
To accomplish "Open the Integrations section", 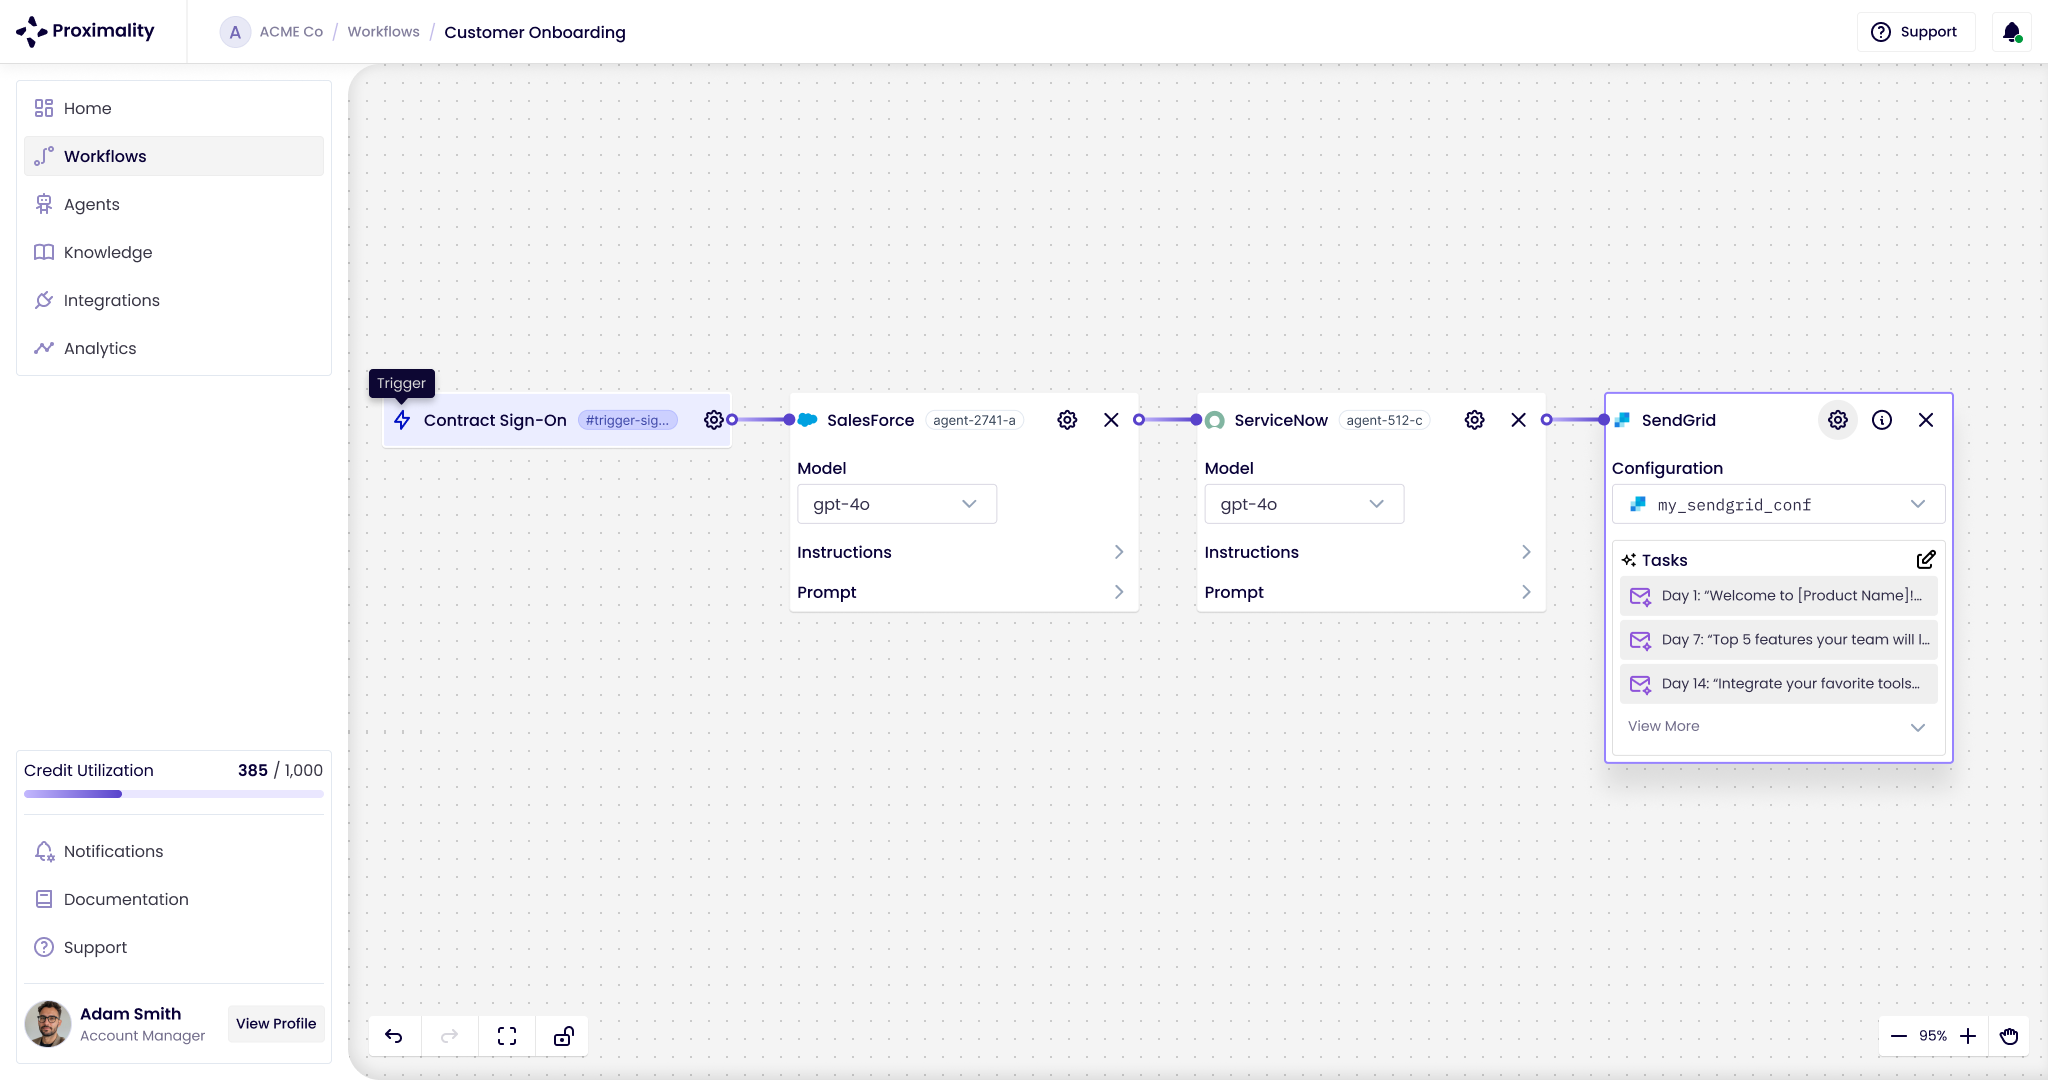I will (x=111, y=300).
